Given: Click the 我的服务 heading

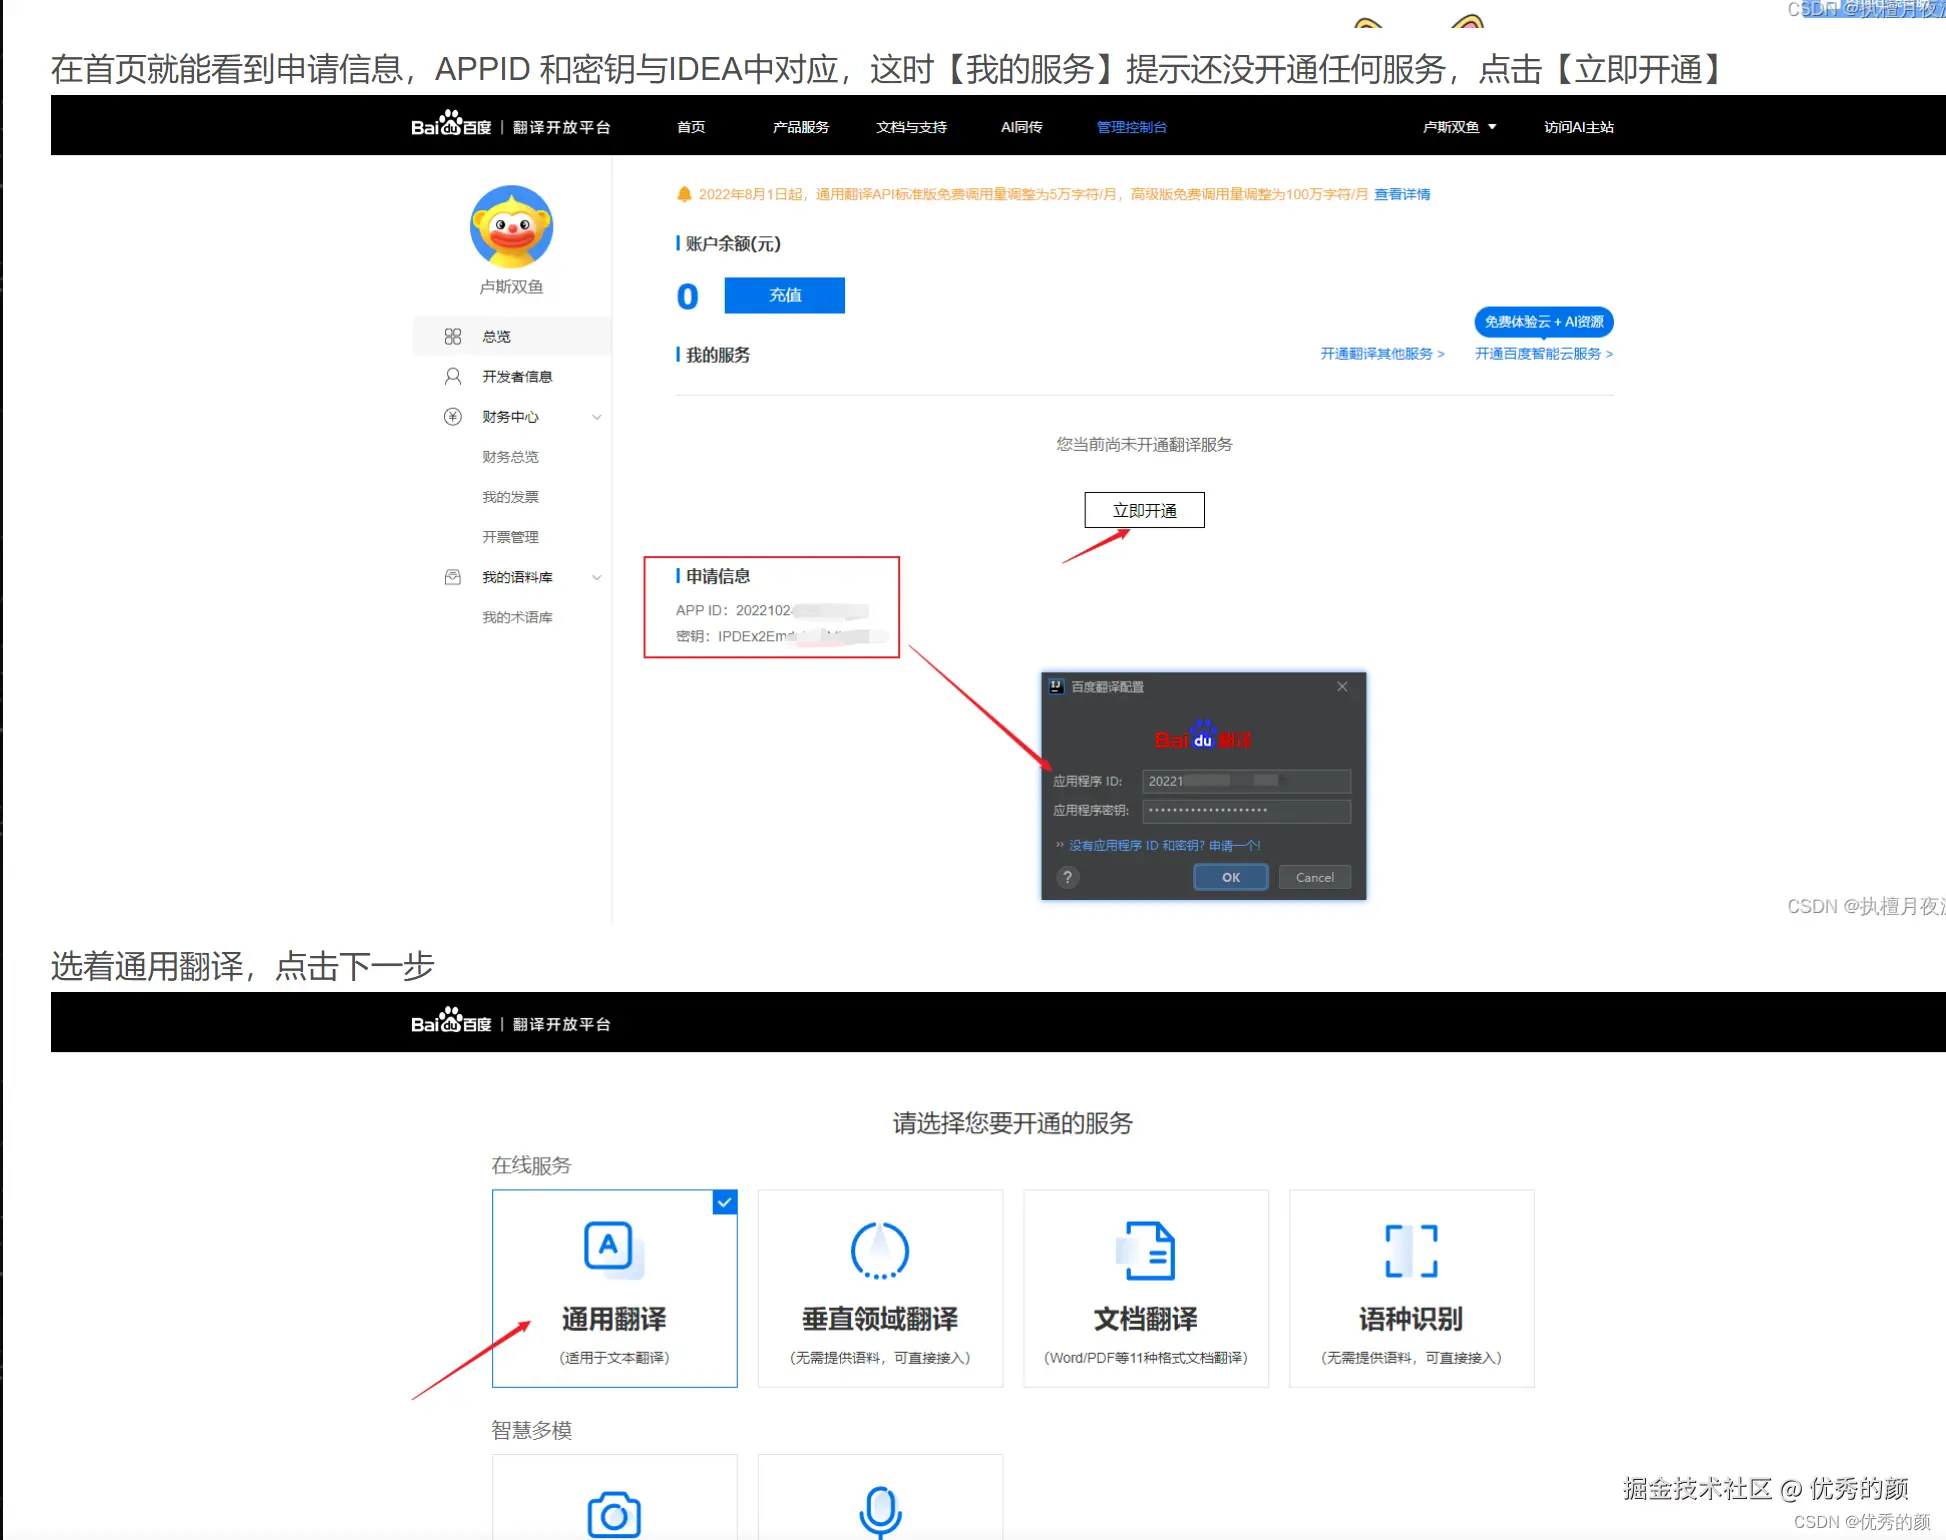Looking at the screenshot, I should 717,355.
